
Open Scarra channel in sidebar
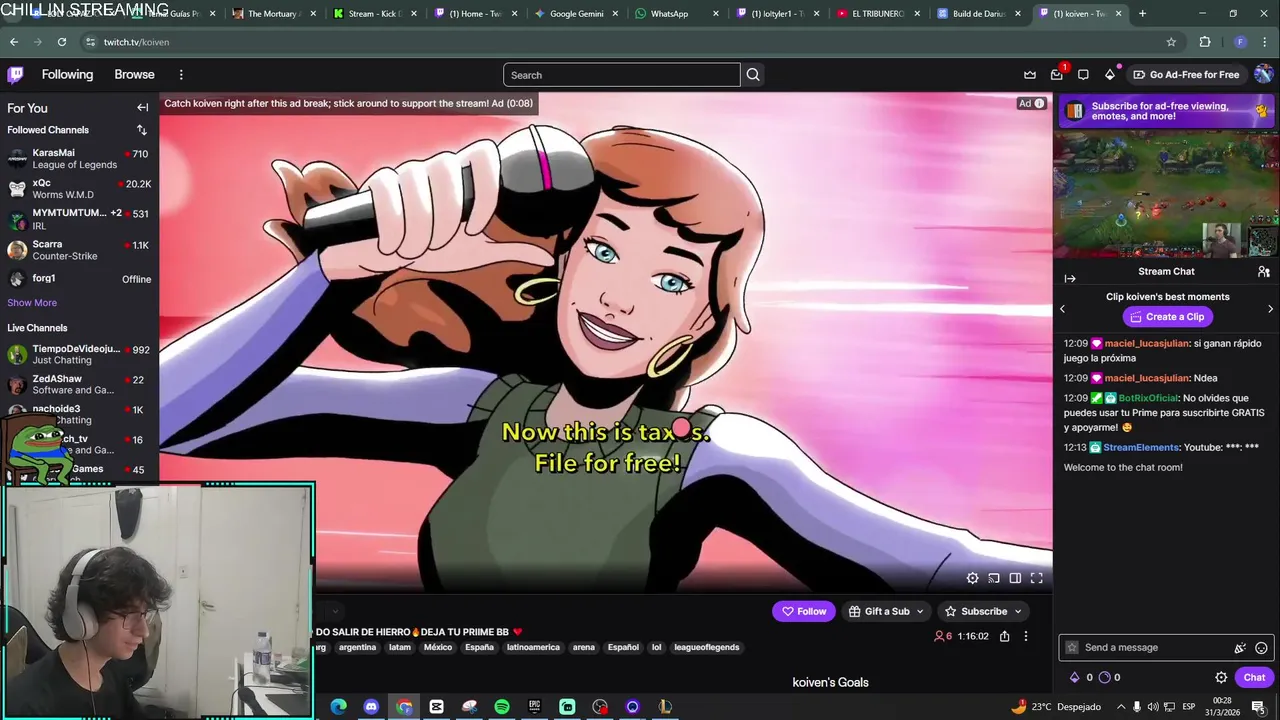[79, 250]
